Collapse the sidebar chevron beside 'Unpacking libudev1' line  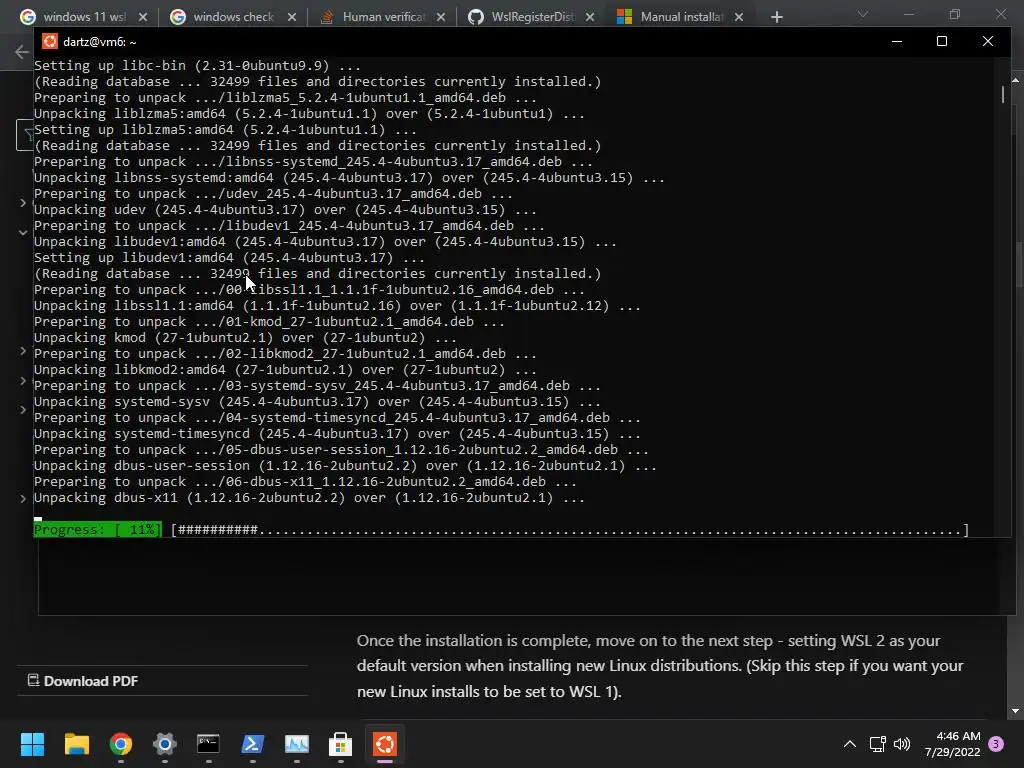[23, 232]
